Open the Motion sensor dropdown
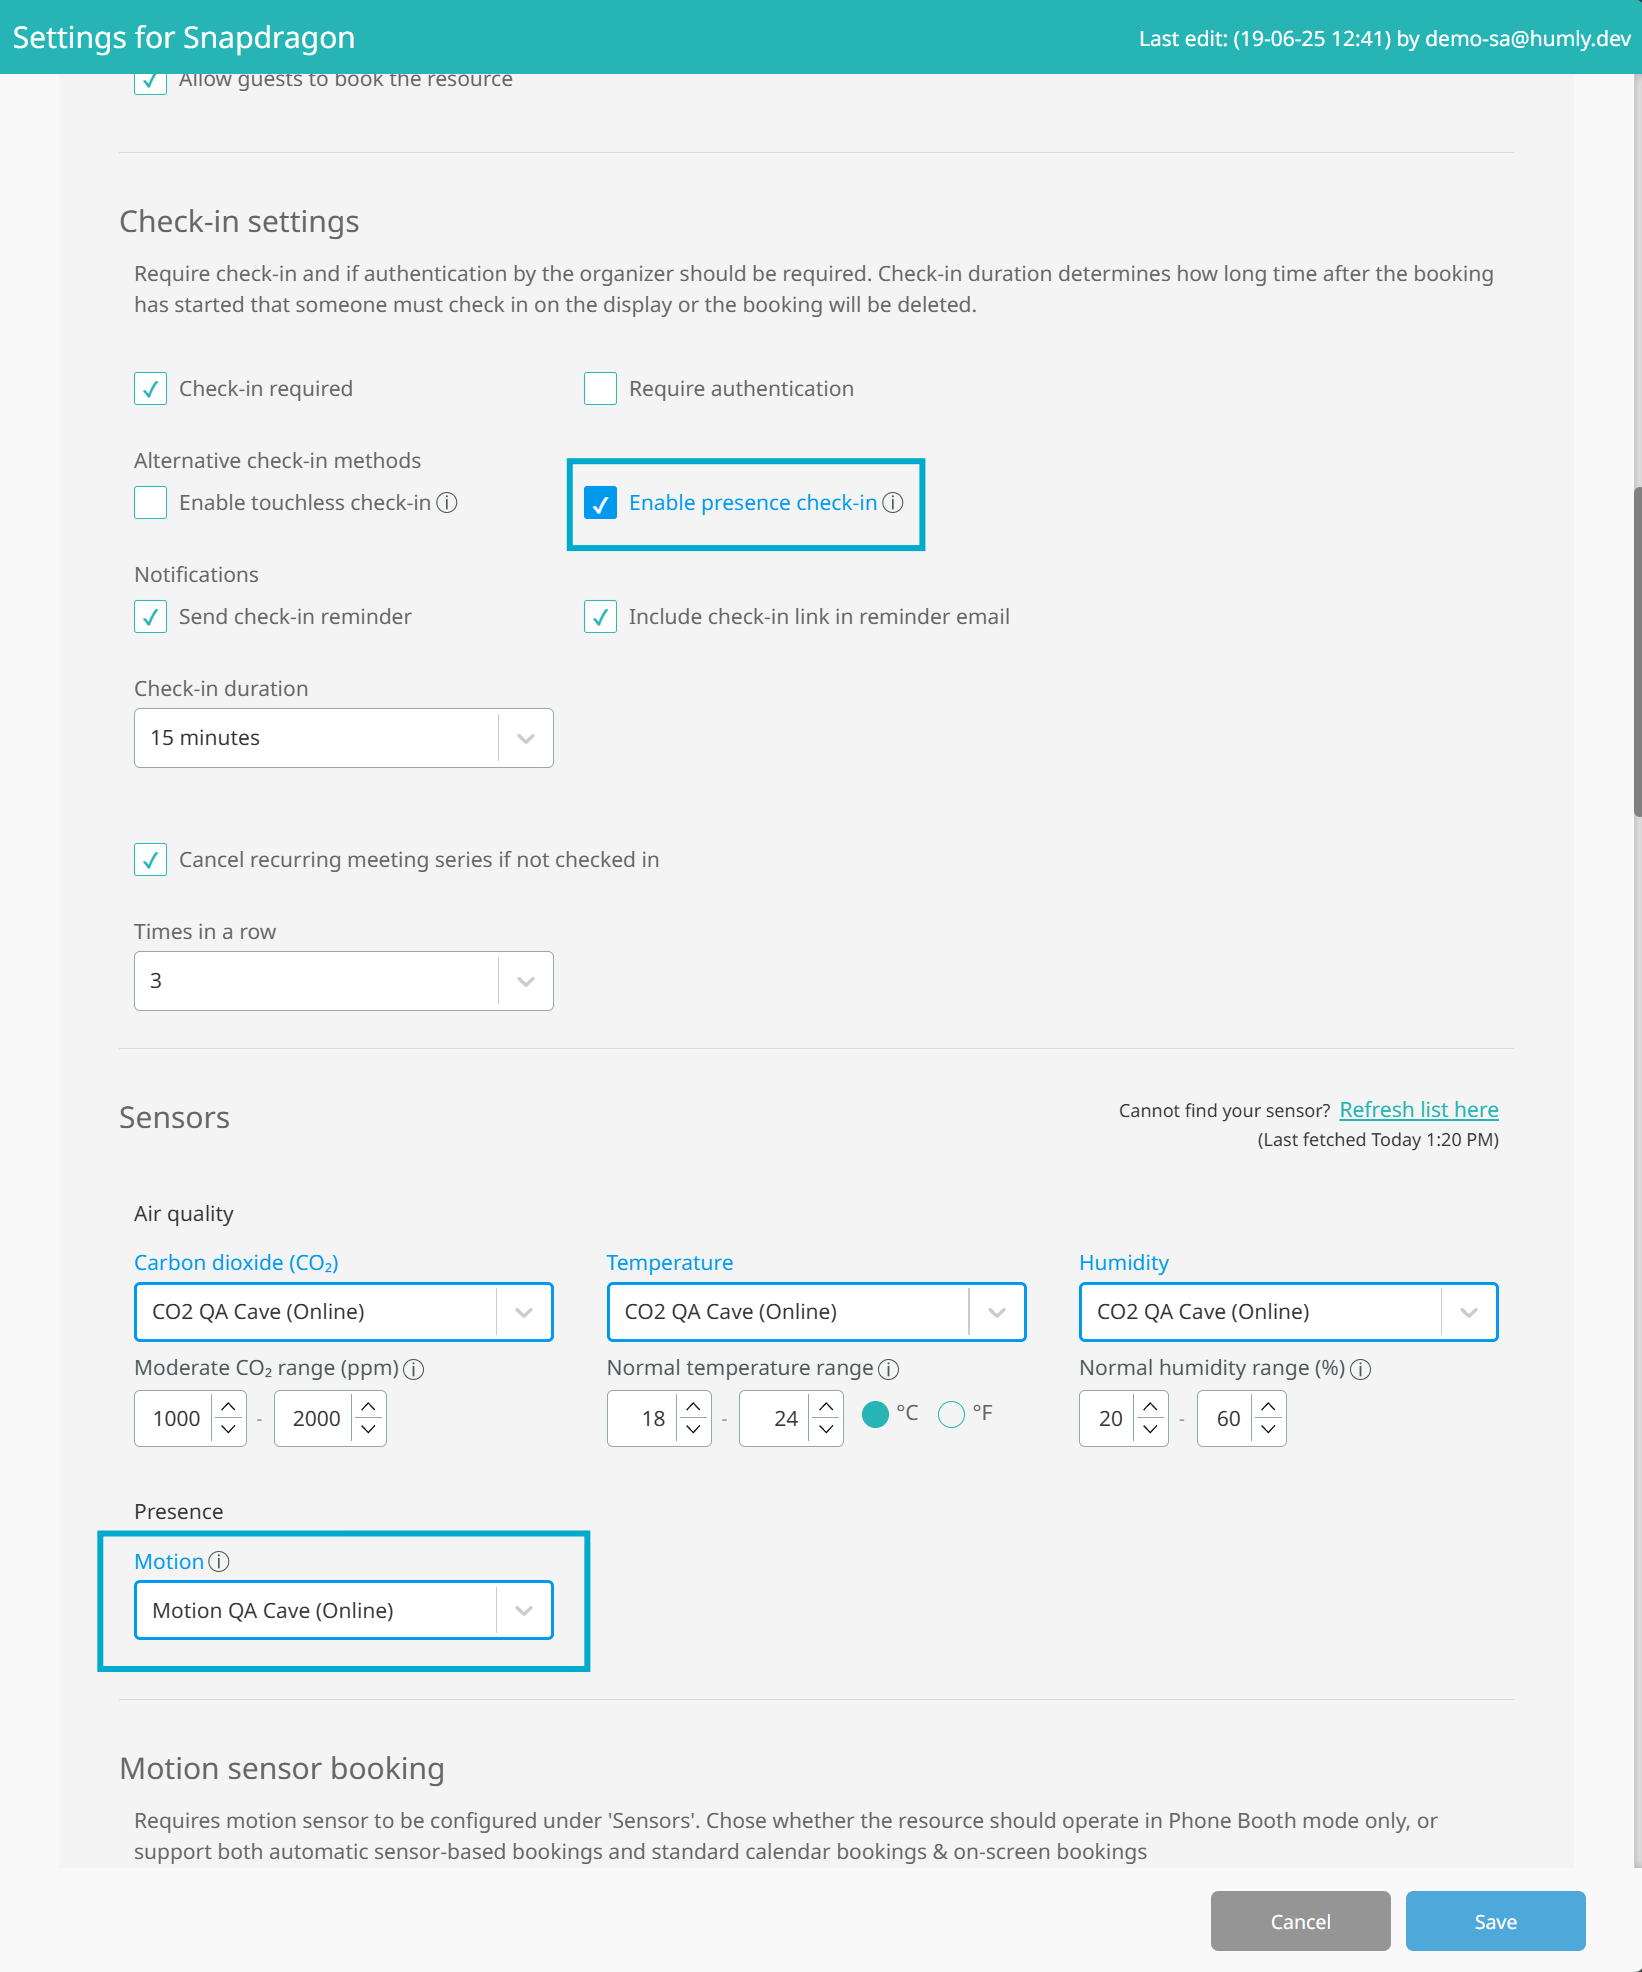Image resolution: width=1642 pixels, height=1972 pixels. tap(343, 1610)
